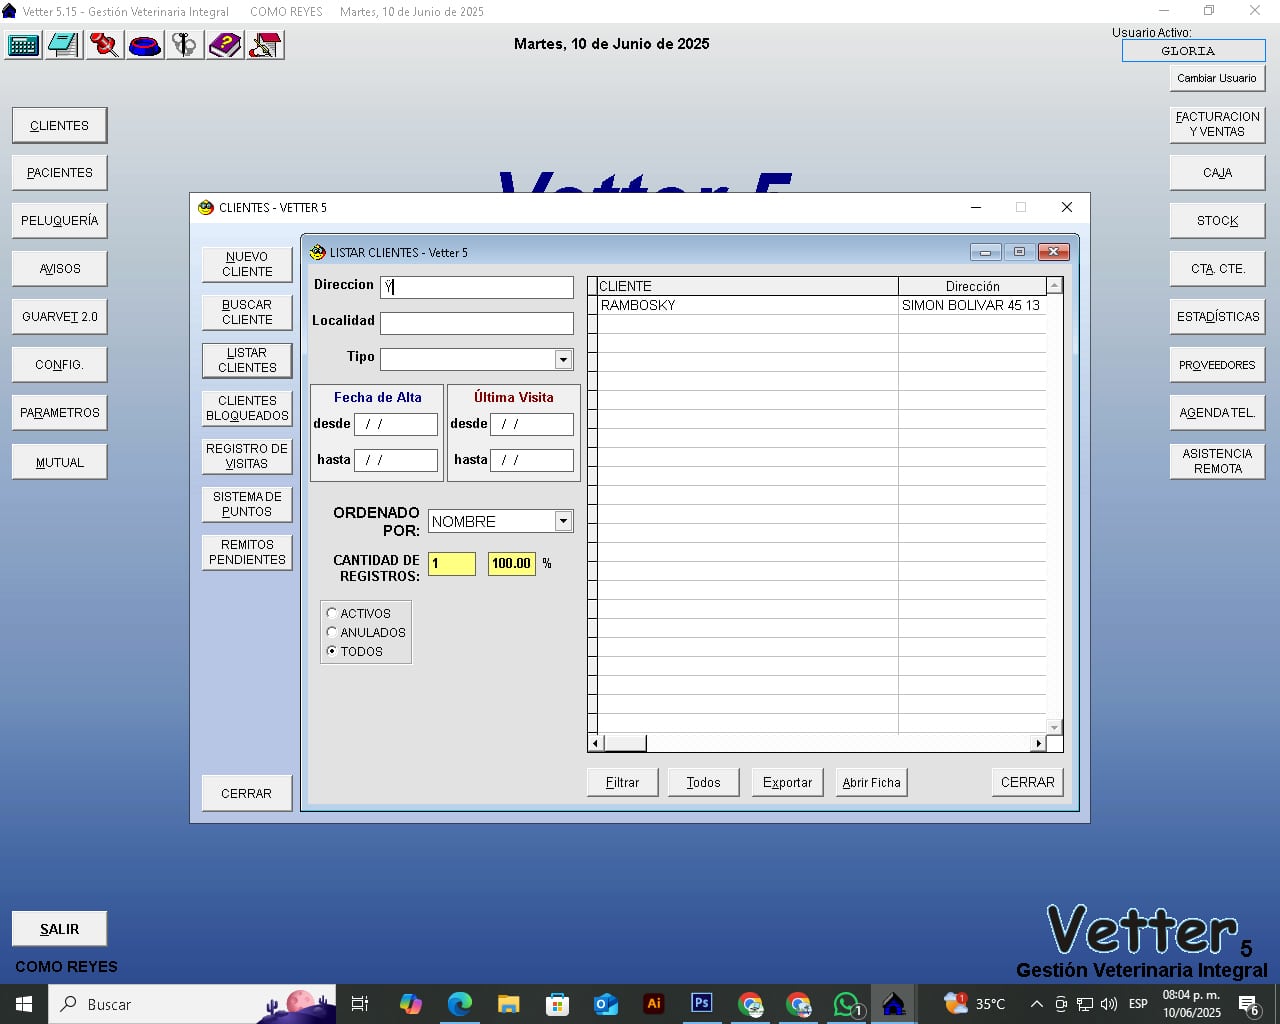Click Cambiar Usuario button
The height and width of the screenshot is (1024, 1280).
(1217, 78)
